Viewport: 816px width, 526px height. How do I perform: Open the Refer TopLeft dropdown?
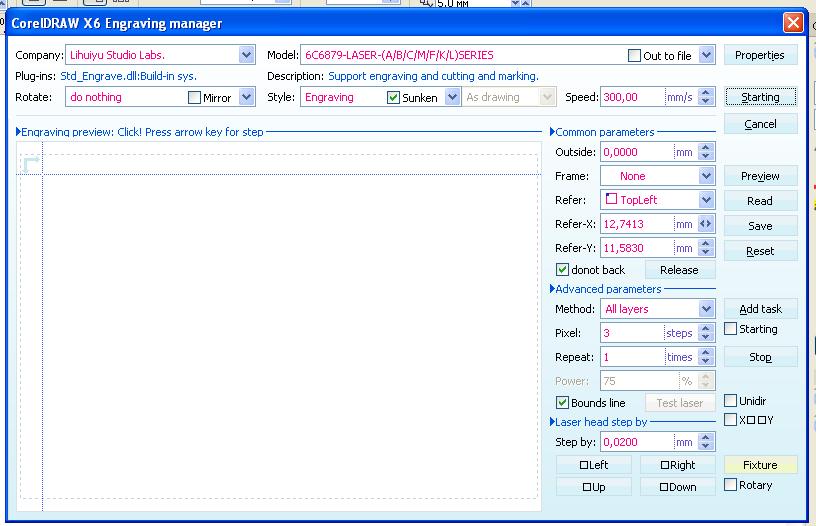coord(706,200)
